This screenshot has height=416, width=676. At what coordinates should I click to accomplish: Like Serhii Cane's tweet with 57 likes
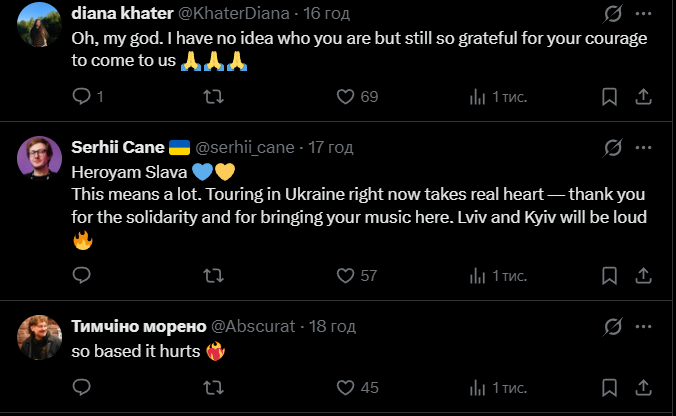(345, 275)
